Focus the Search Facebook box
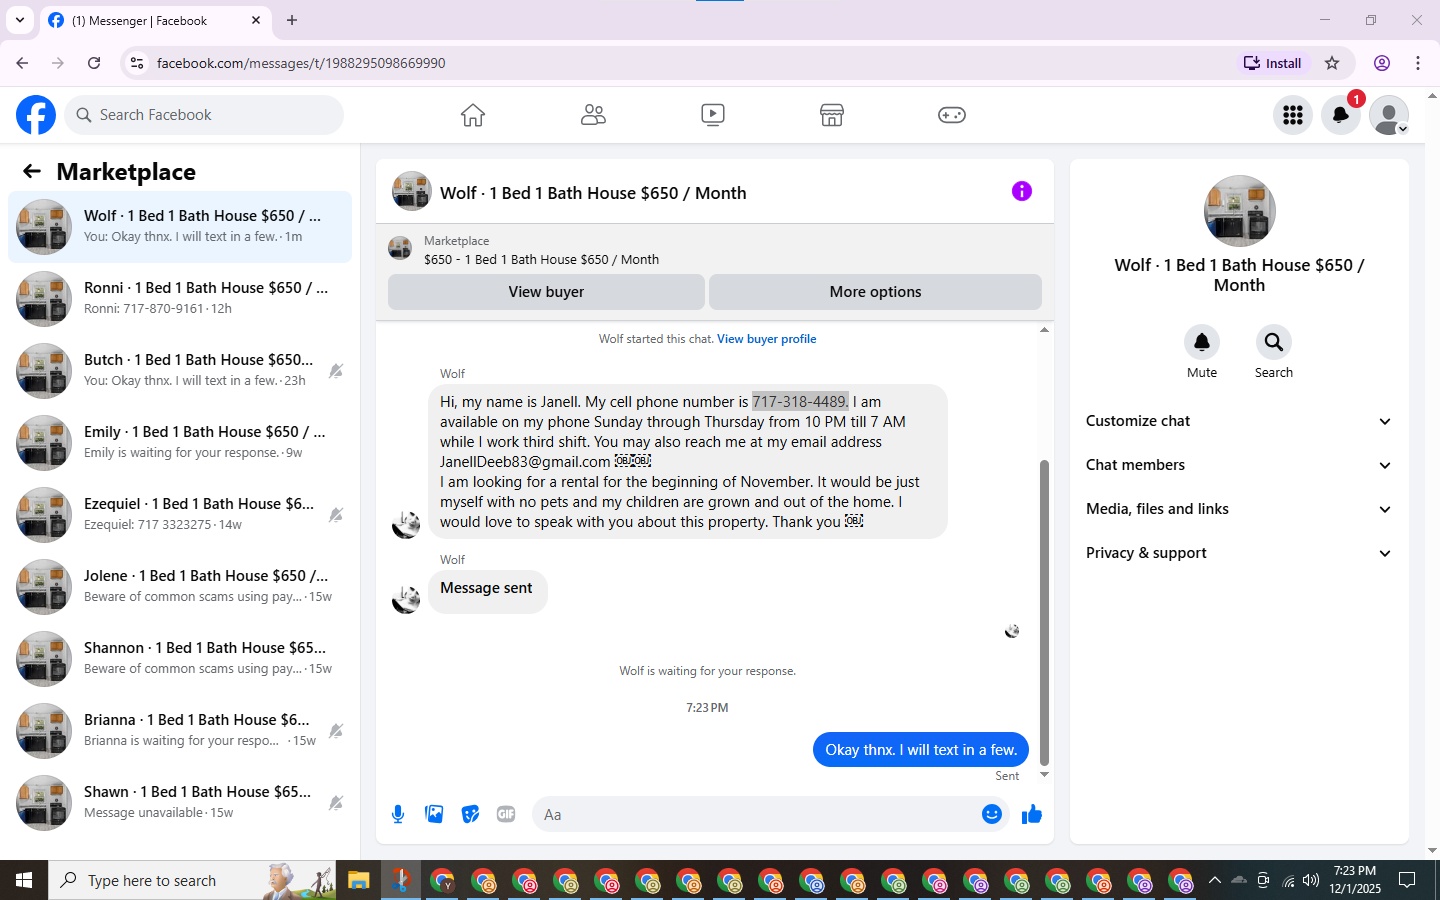 click(204, 115)
